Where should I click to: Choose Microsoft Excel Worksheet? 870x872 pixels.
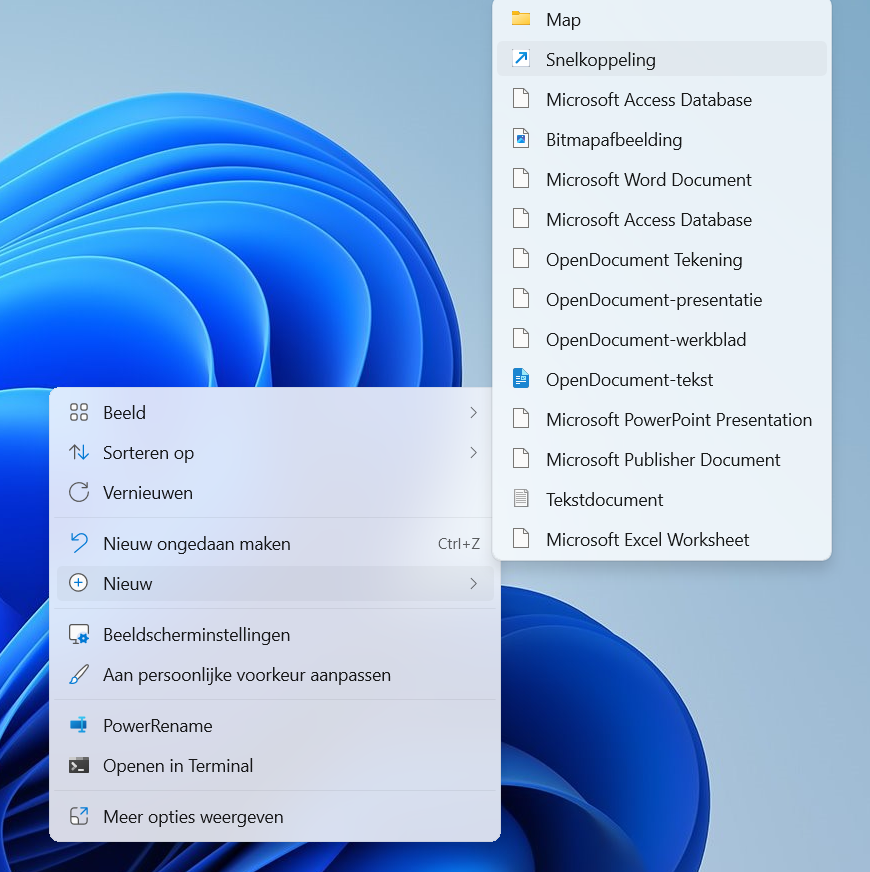coord(647,540)
